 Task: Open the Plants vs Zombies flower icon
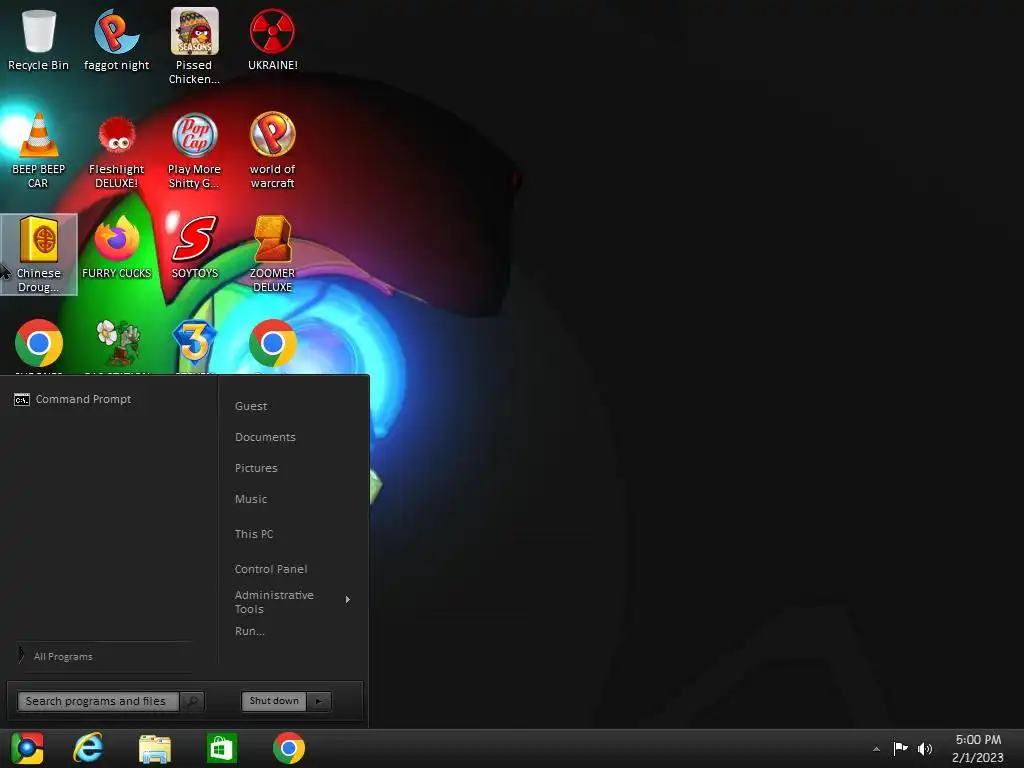118,344
